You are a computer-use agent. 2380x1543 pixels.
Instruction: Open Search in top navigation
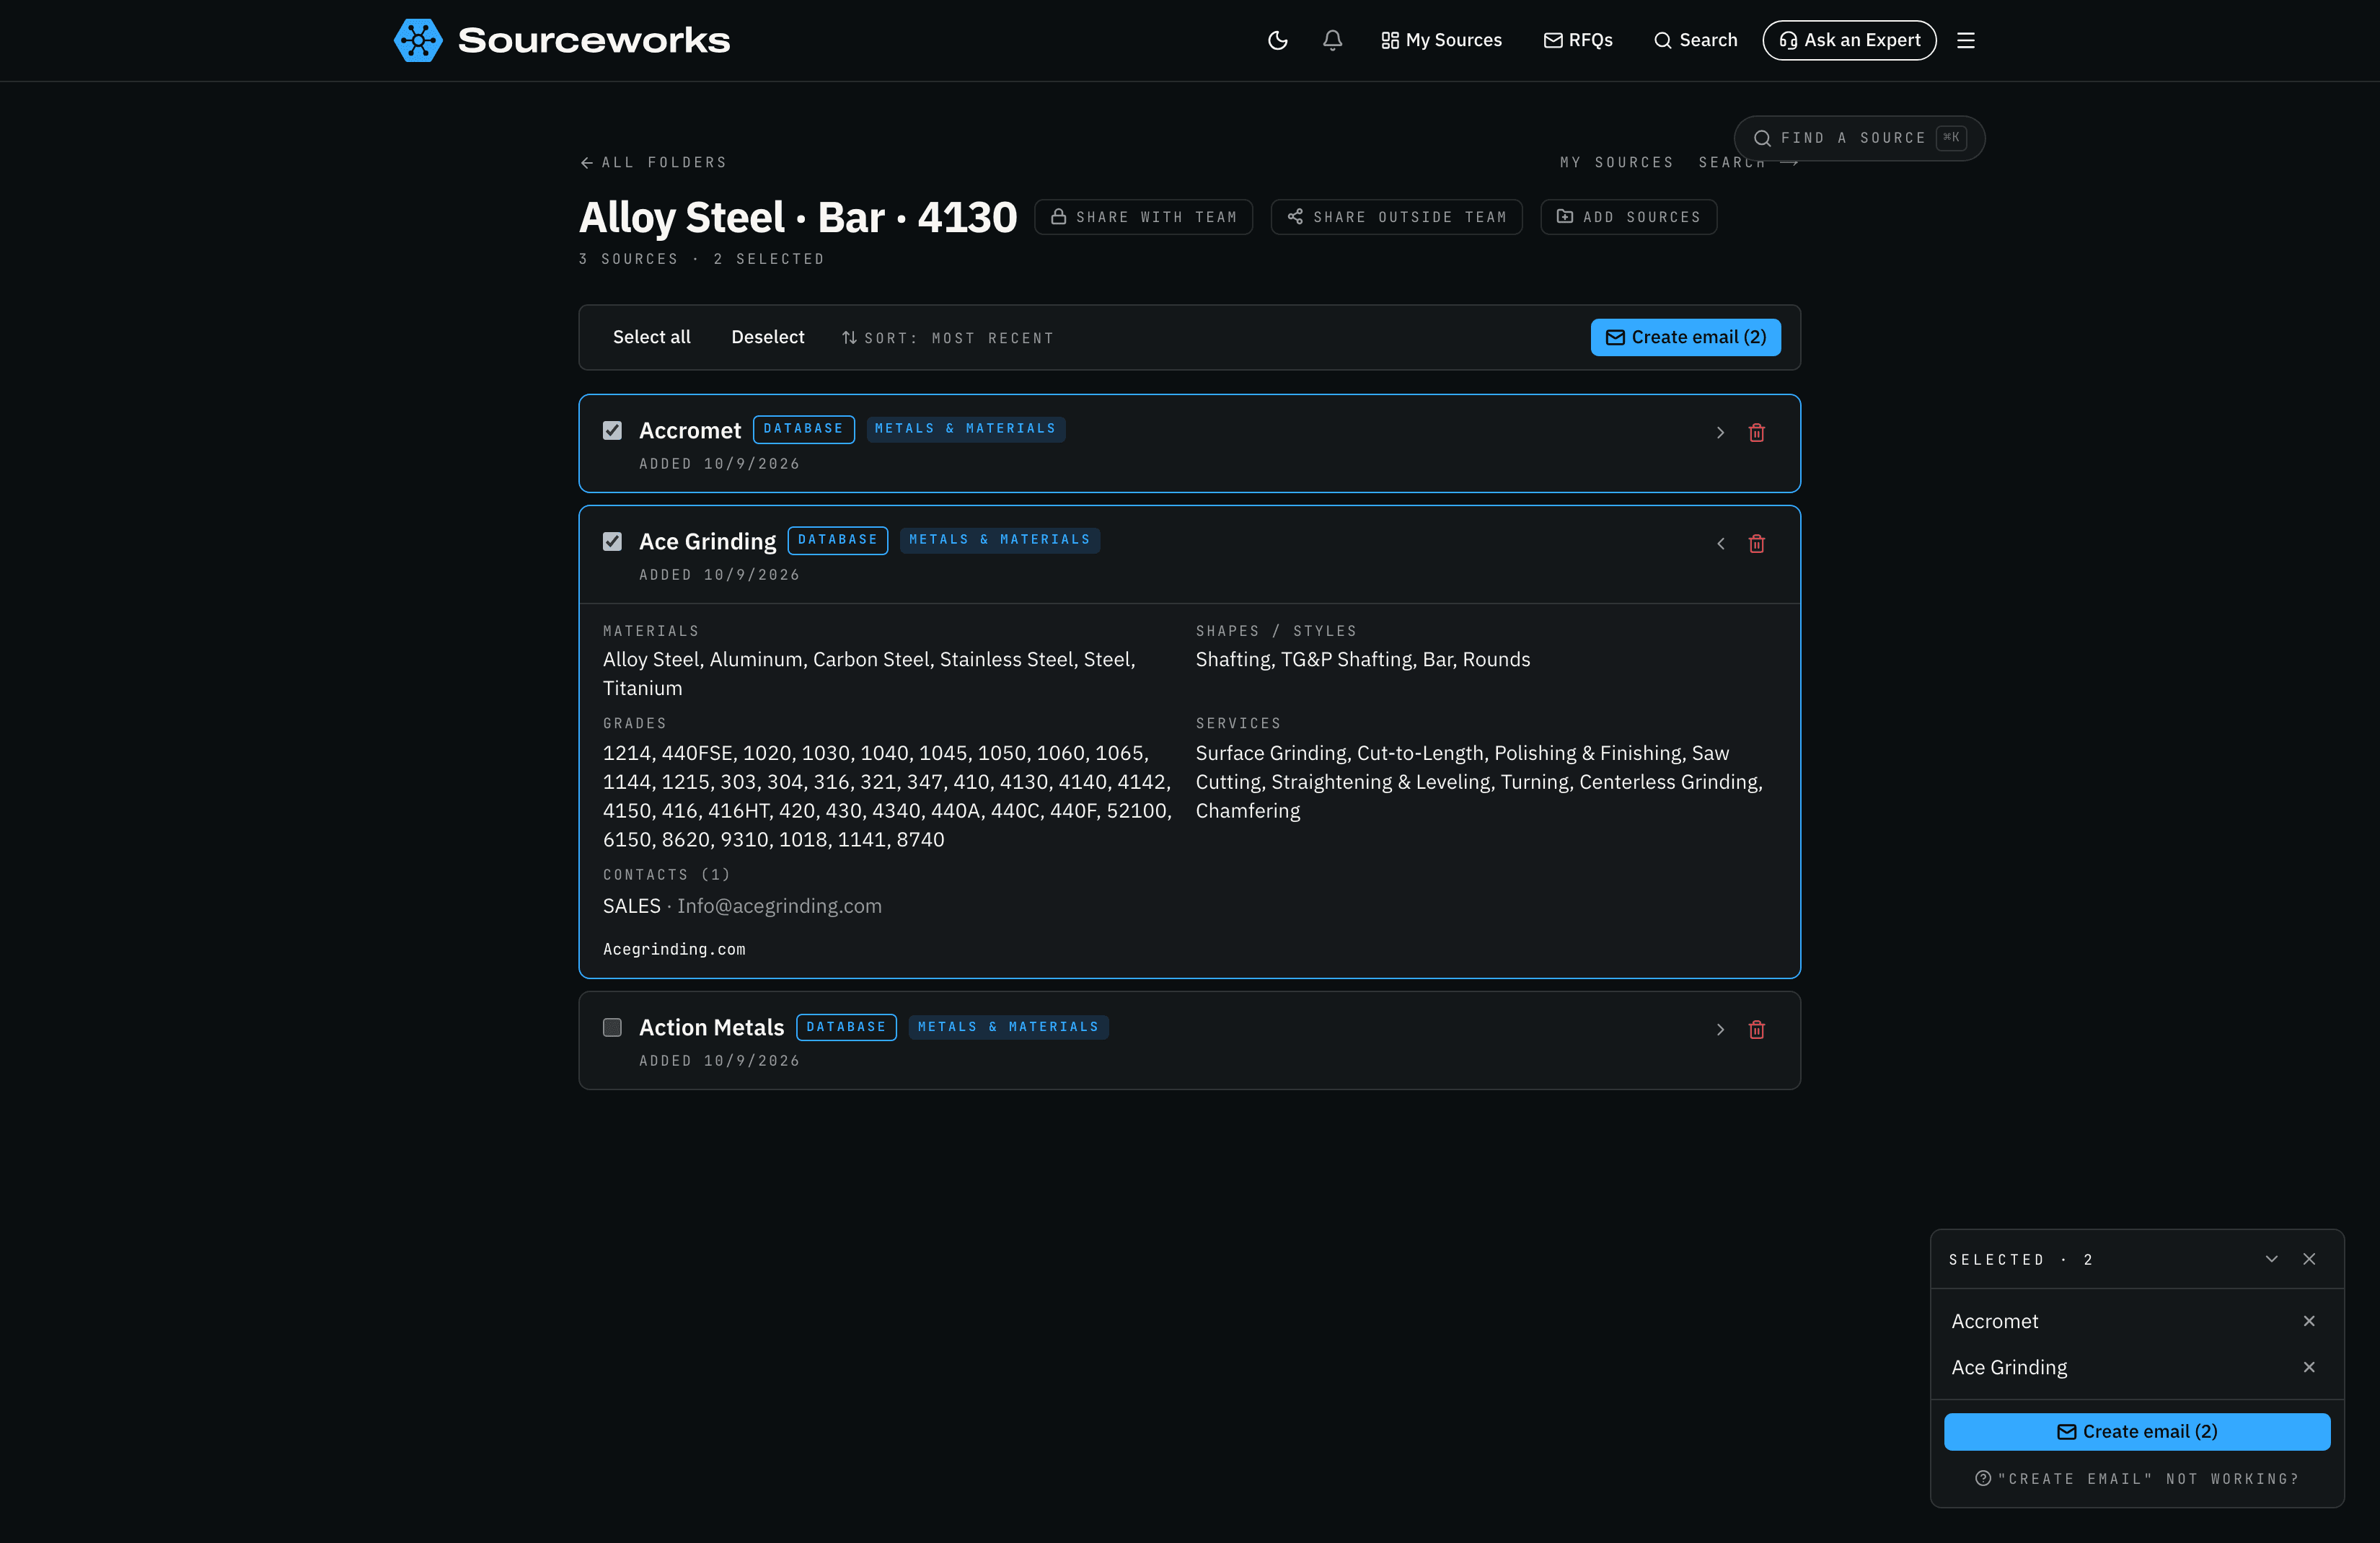1695,40
